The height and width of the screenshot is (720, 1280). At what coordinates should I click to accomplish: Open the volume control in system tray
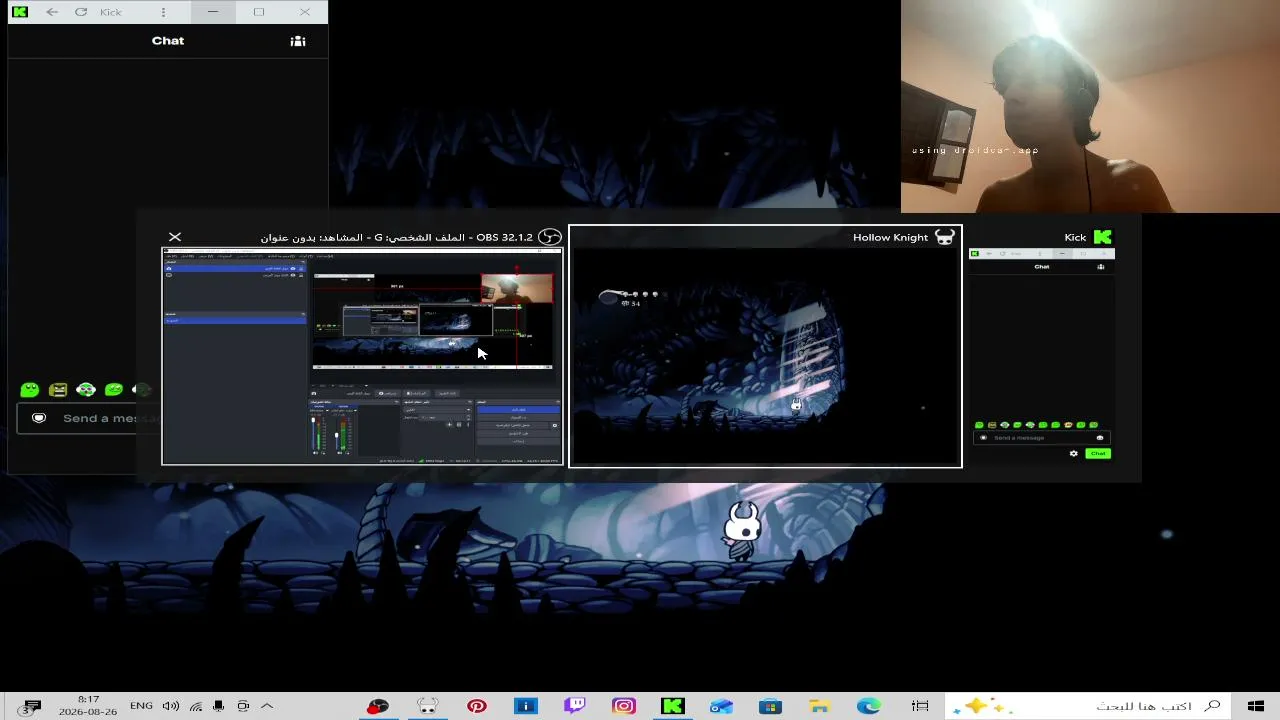pyautogui.click(x=171, y=706)
